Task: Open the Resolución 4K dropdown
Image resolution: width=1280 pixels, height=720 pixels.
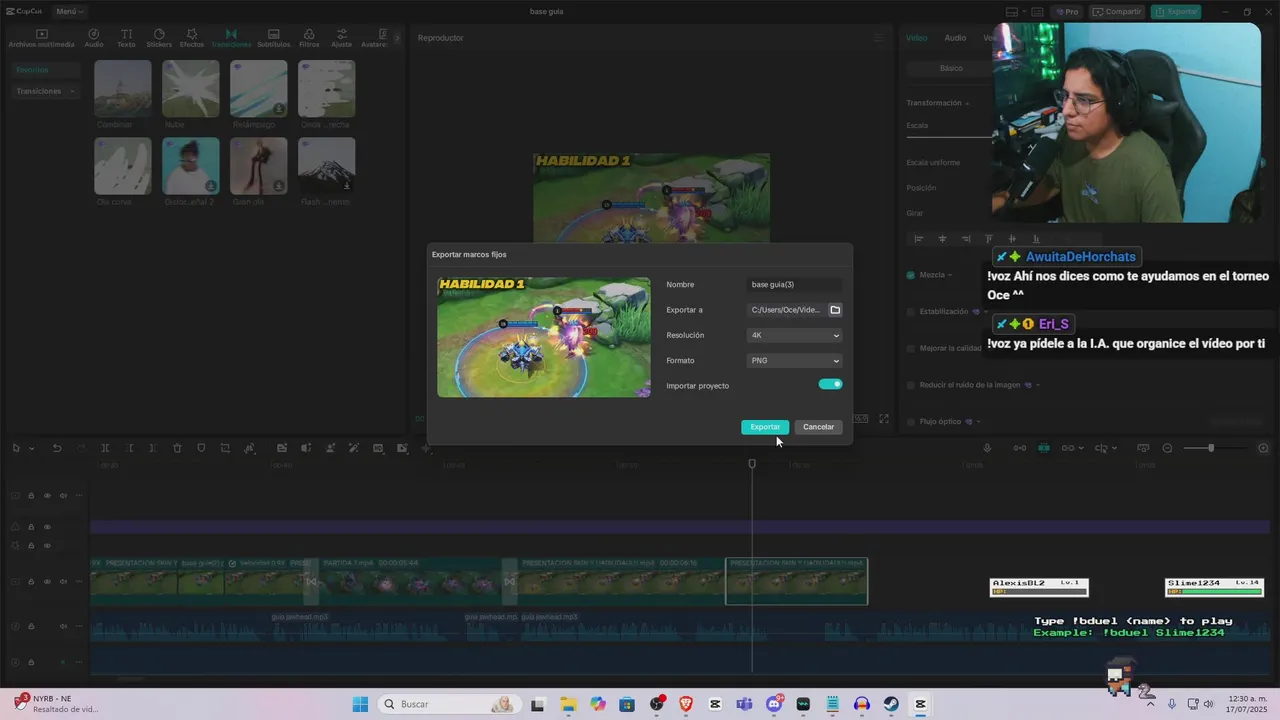Action: click(795, 336)
